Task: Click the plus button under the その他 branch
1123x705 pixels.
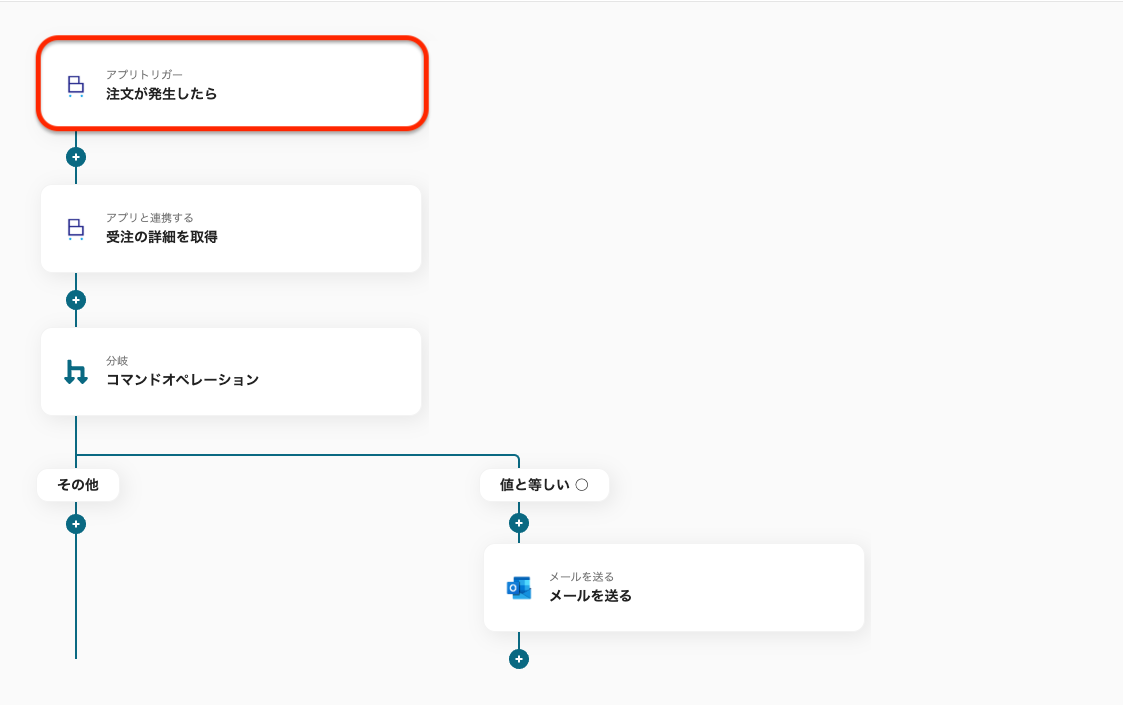Action: coord(76,524)
